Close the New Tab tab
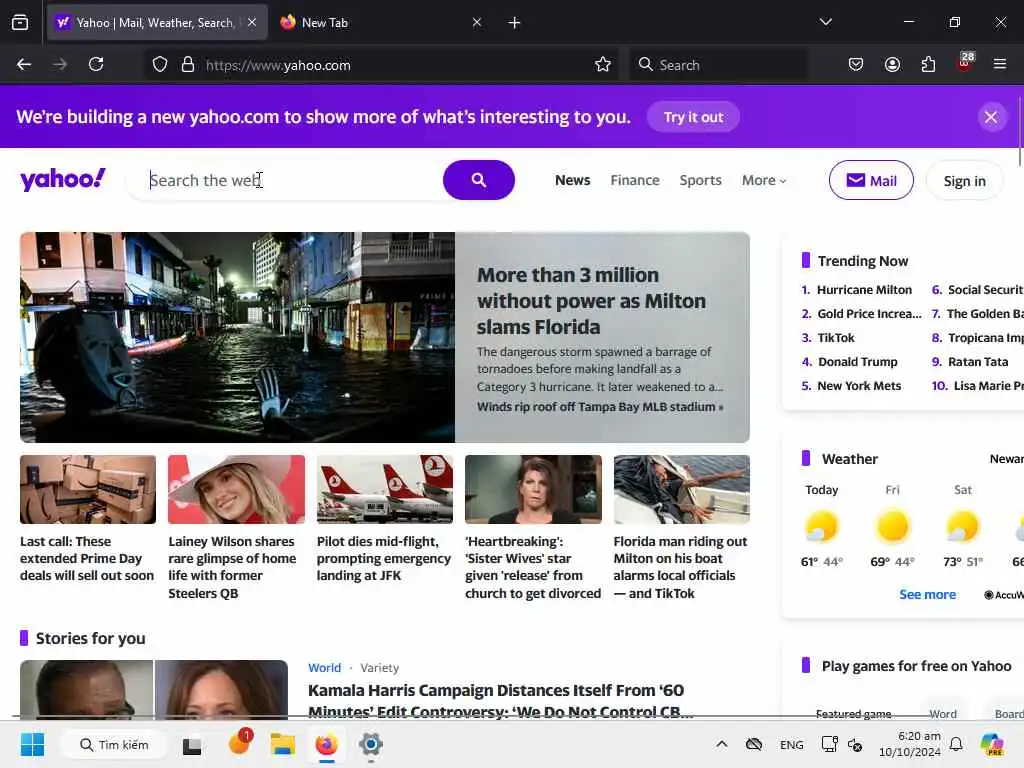 click(477, 23)
